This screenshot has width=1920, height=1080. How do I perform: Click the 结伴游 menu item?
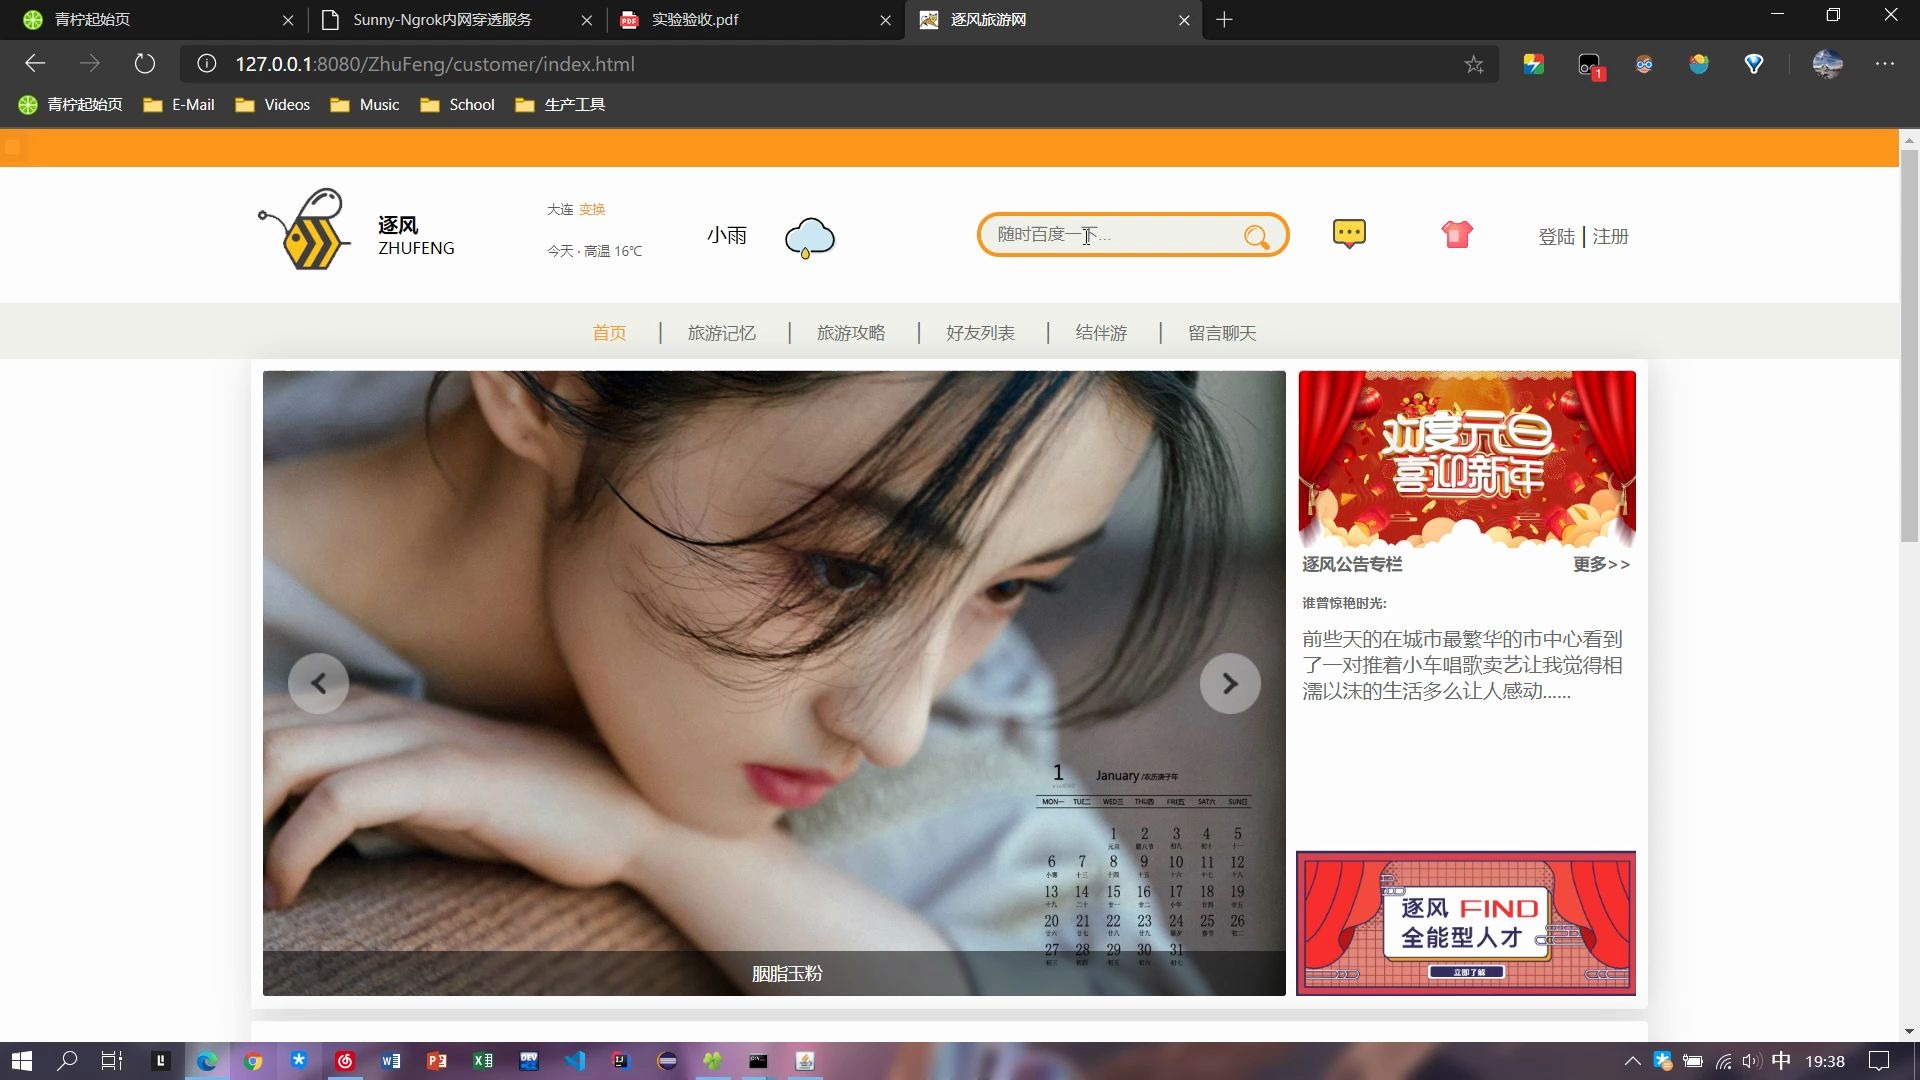click(x=1101, y=332)
